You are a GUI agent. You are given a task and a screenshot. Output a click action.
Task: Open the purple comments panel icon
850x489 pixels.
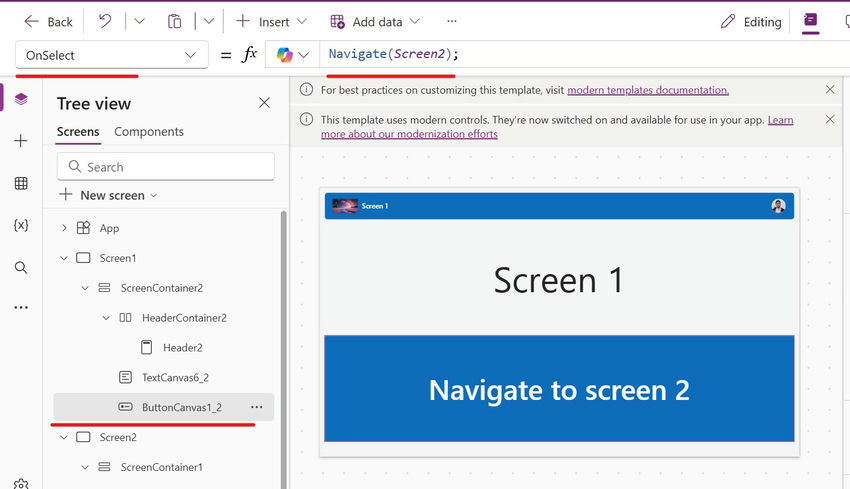pos(810,21)
